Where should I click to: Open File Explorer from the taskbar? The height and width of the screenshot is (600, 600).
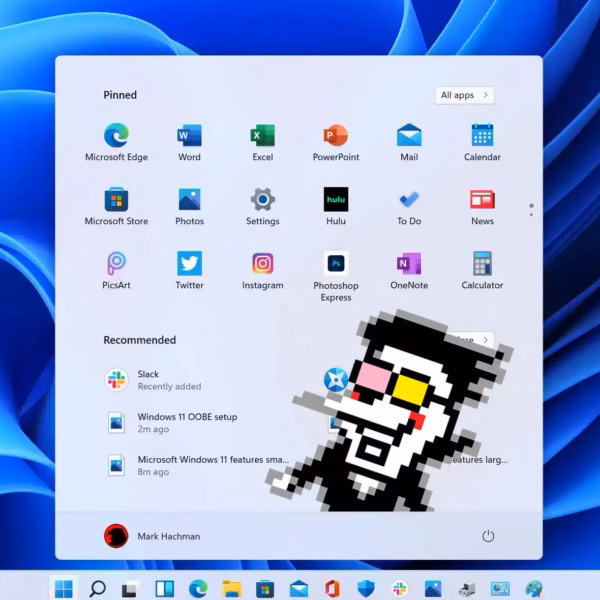[232, 589]
